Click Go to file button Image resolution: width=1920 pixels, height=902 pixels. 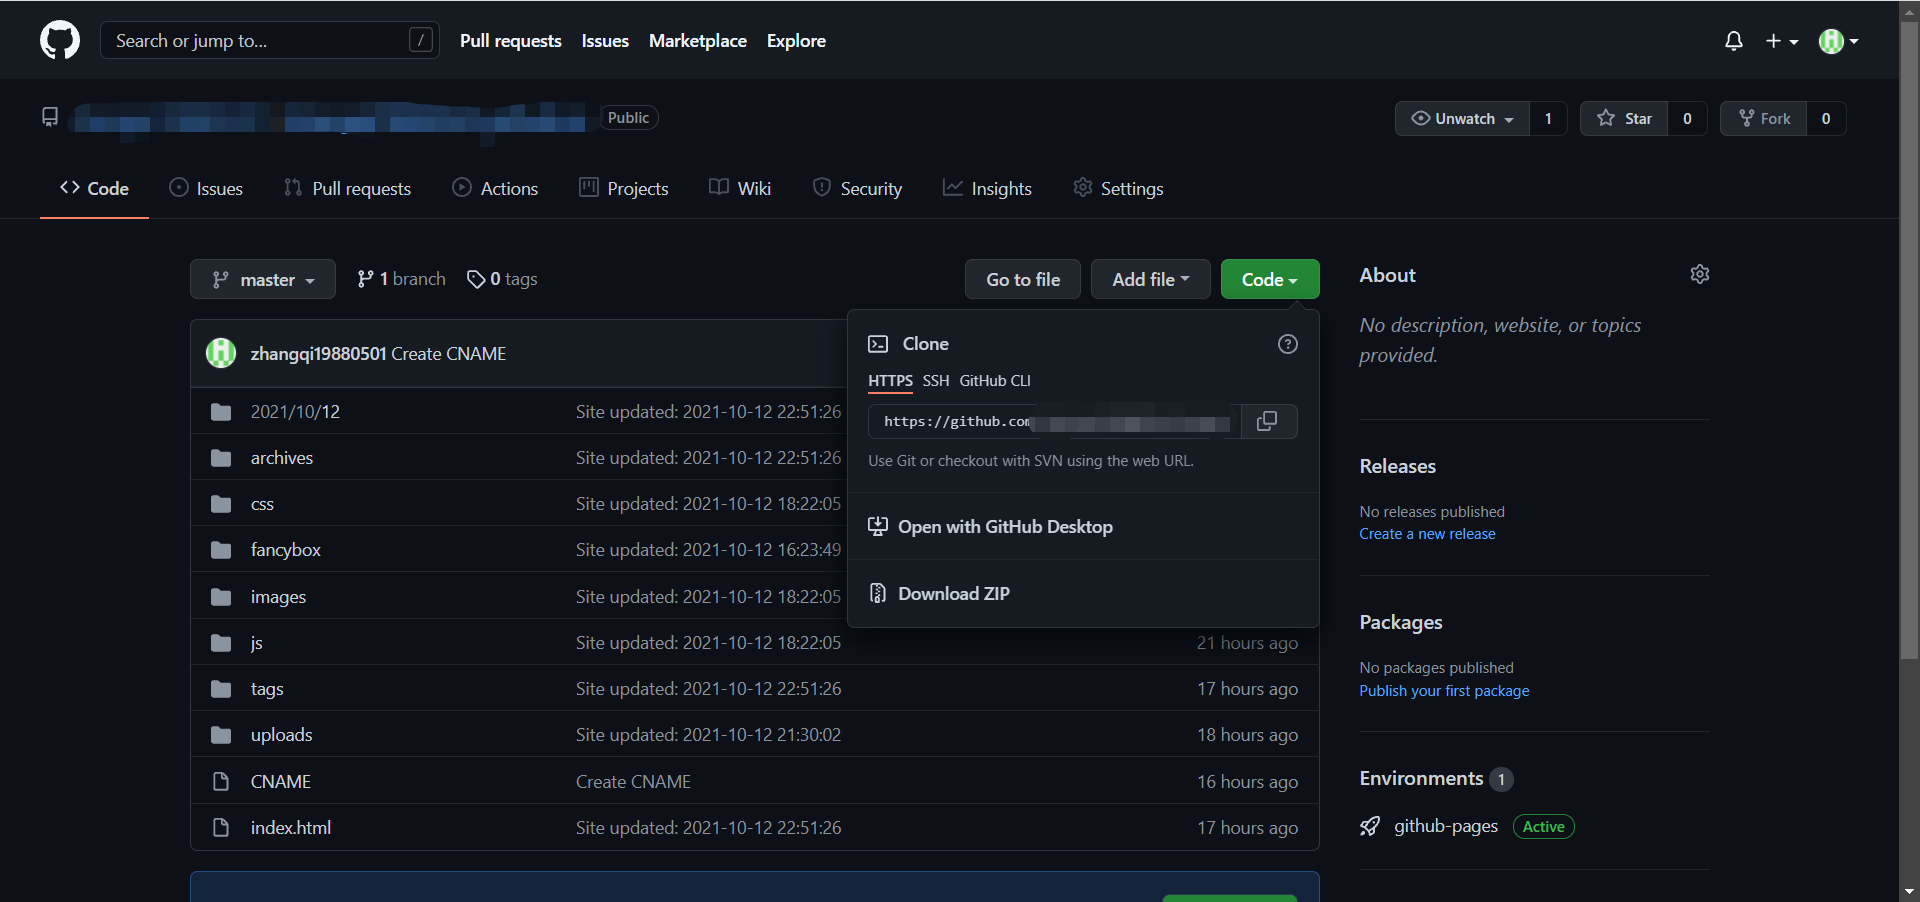click(x=1023, y=279)
